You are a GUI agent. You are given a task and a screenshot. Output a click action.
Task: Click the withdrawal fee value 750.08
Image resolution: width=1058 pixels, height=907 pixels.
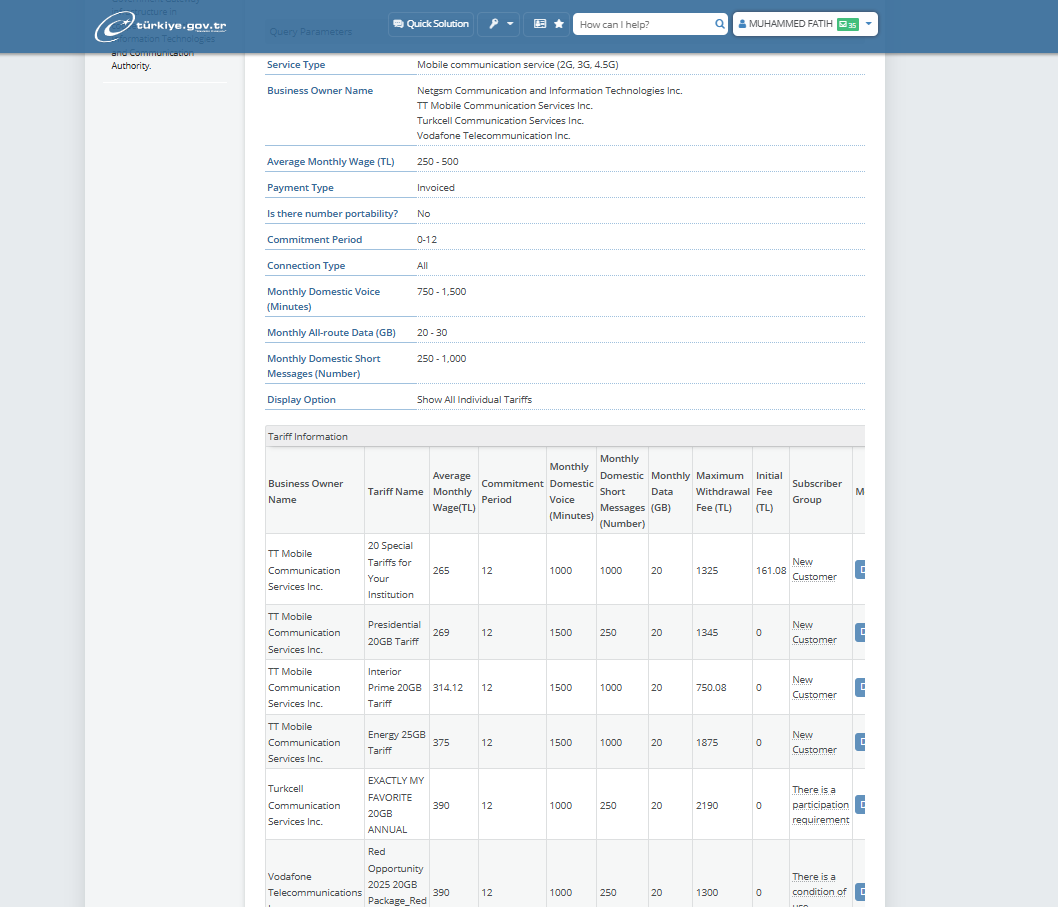coord(711,687)
